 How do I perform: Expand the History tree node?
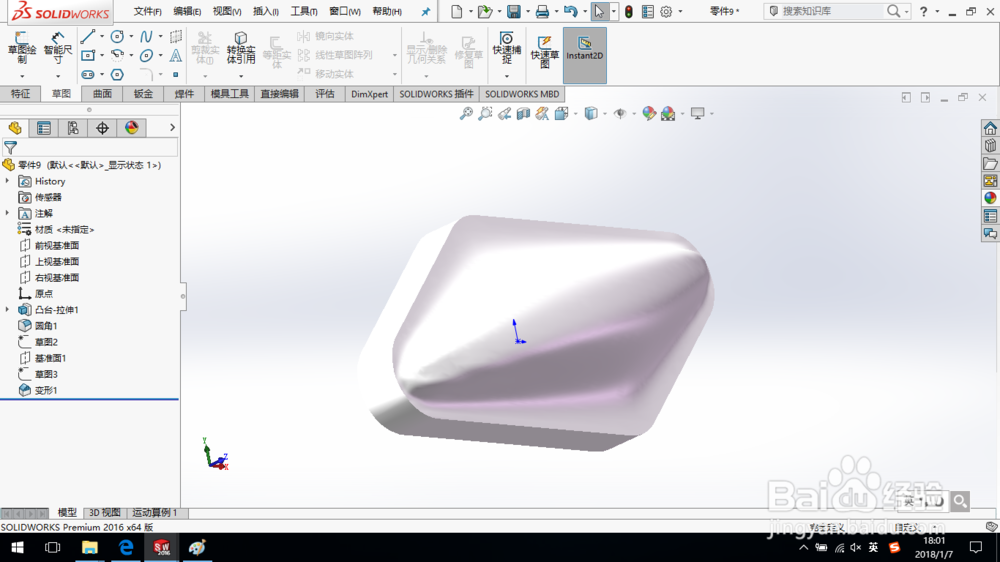point(8,181)
